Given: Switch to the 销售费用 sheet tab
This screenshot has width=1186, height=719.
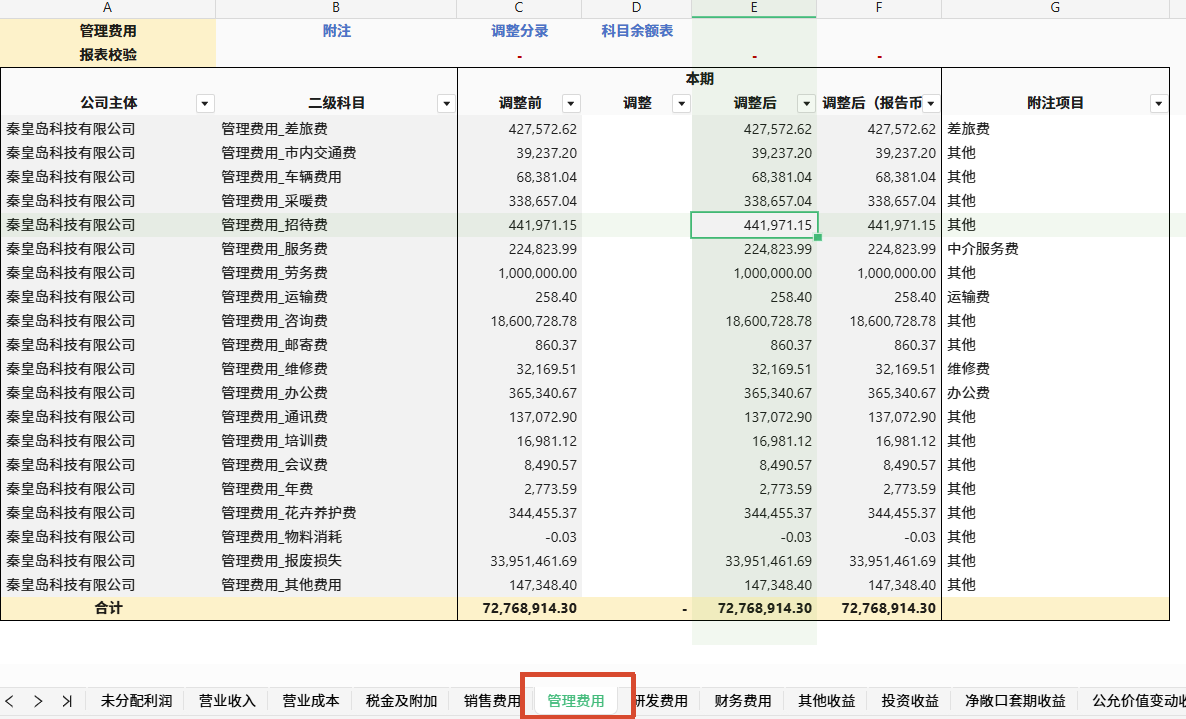Looking at the screenshot, I should click(x=492, y=701).
